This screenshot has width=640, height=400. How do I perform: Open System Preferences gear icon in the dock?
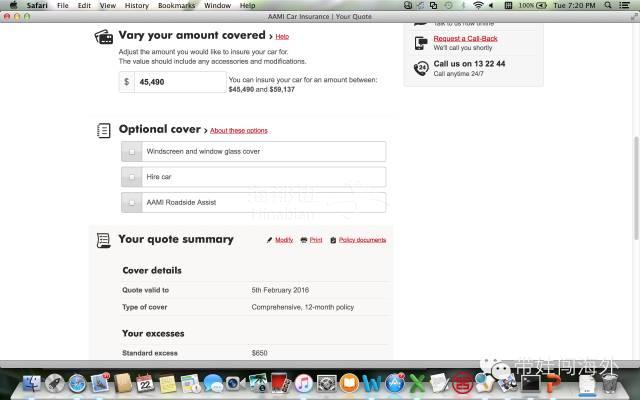pos(326,383)
